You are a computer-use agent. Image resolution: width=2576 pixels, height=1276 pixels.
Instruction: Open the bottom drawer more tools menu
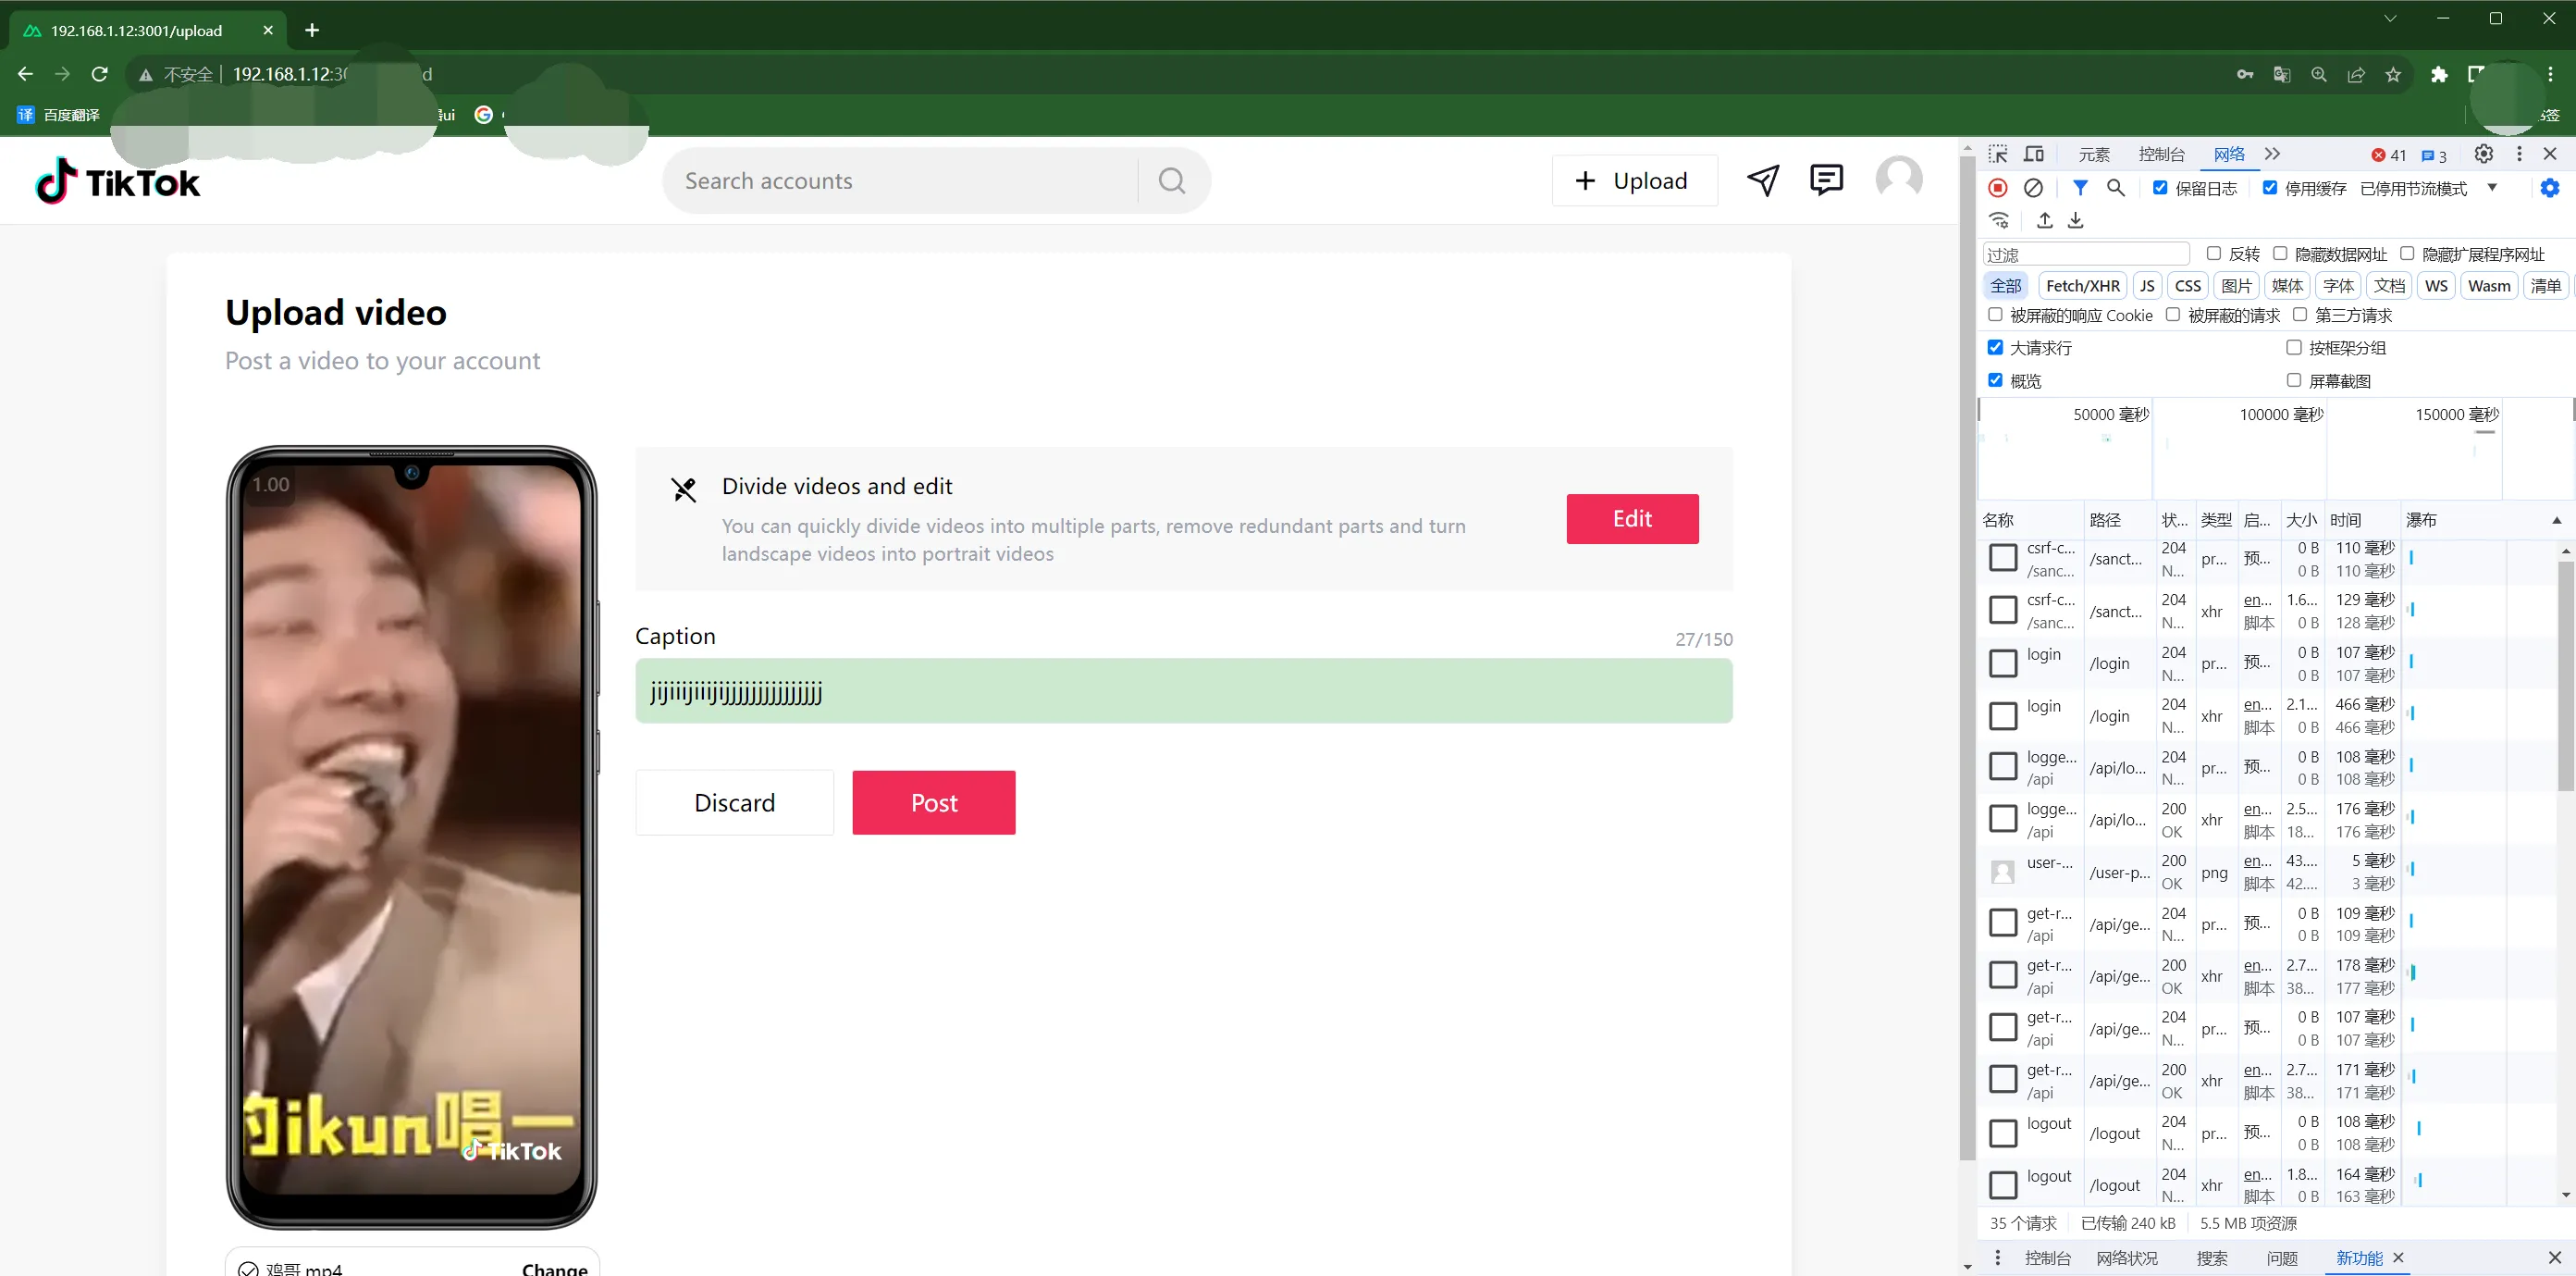(1998, 1257)
